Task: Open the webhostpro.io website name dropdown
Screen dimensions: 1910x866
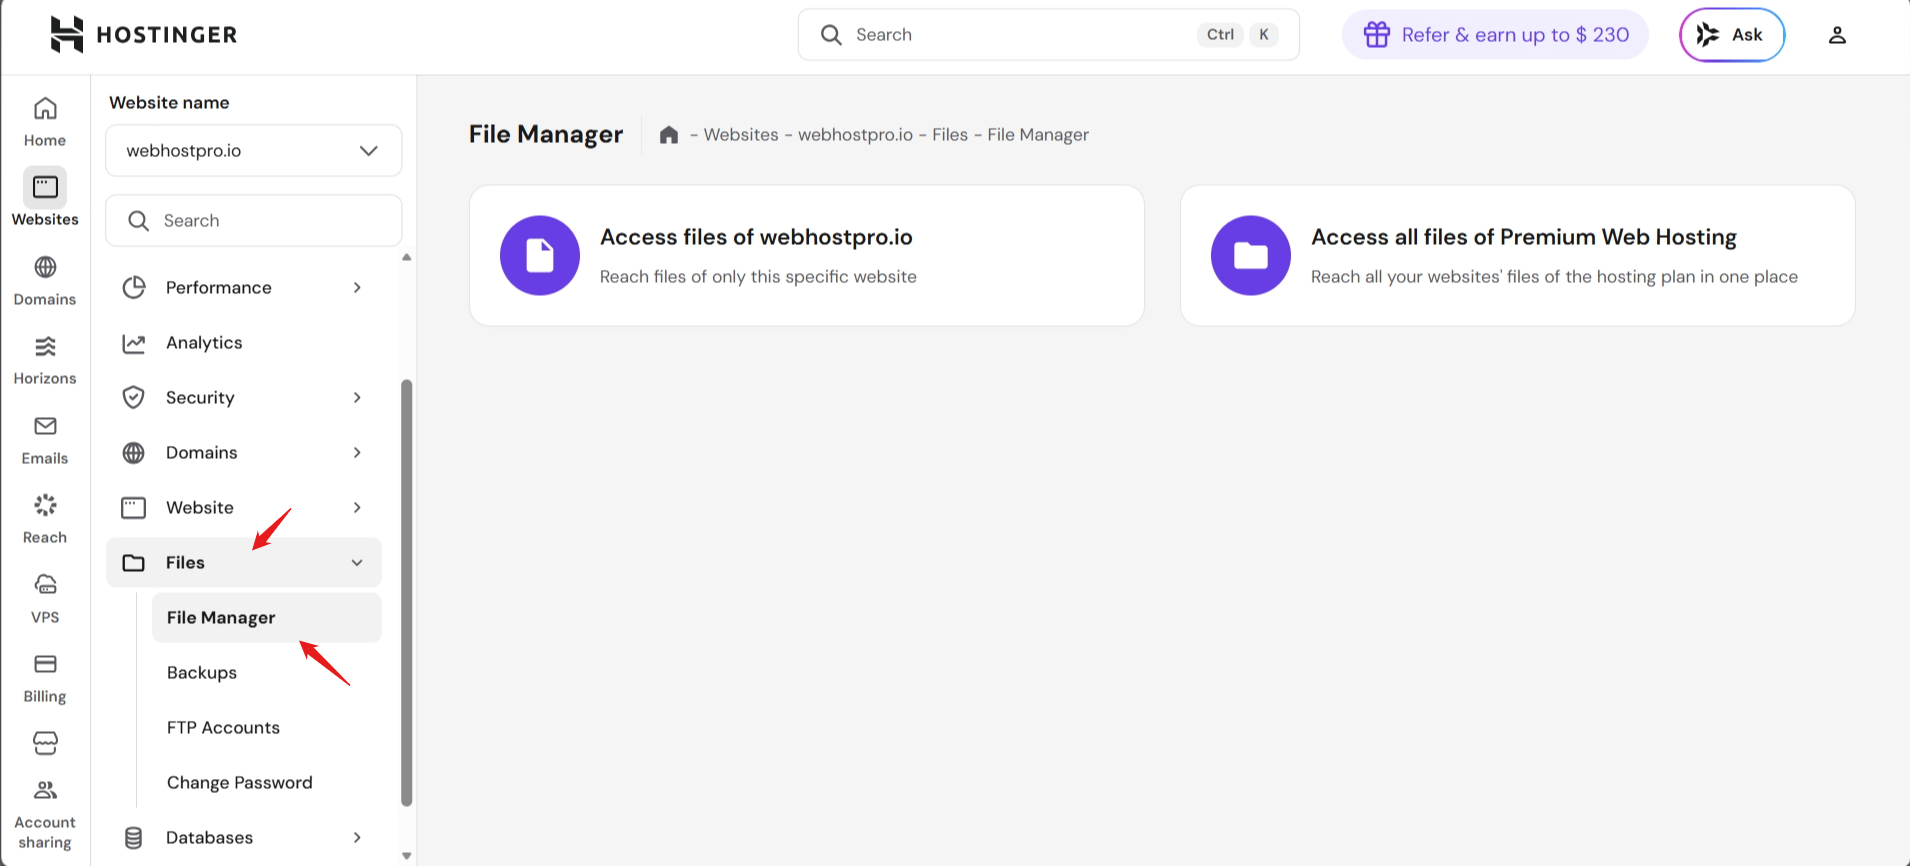Action: [x=254, y=151]
